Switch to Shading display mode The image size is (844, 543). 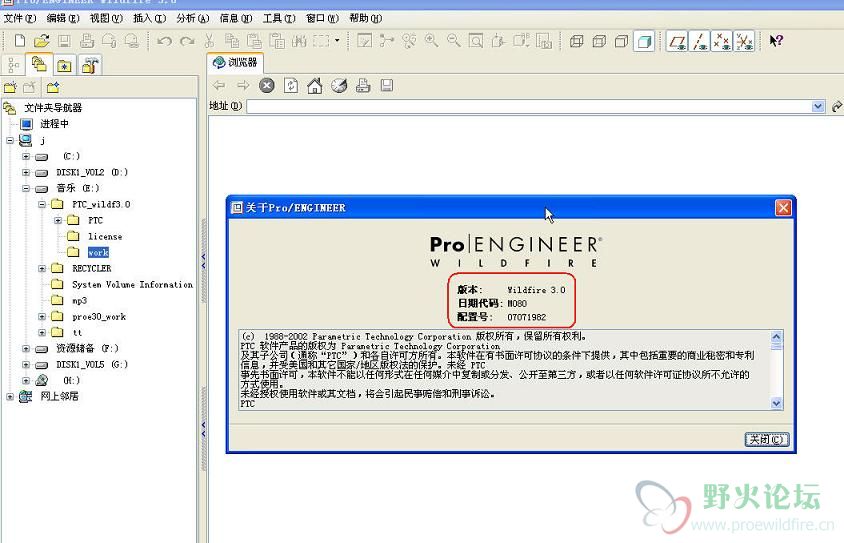coord(644,41)
